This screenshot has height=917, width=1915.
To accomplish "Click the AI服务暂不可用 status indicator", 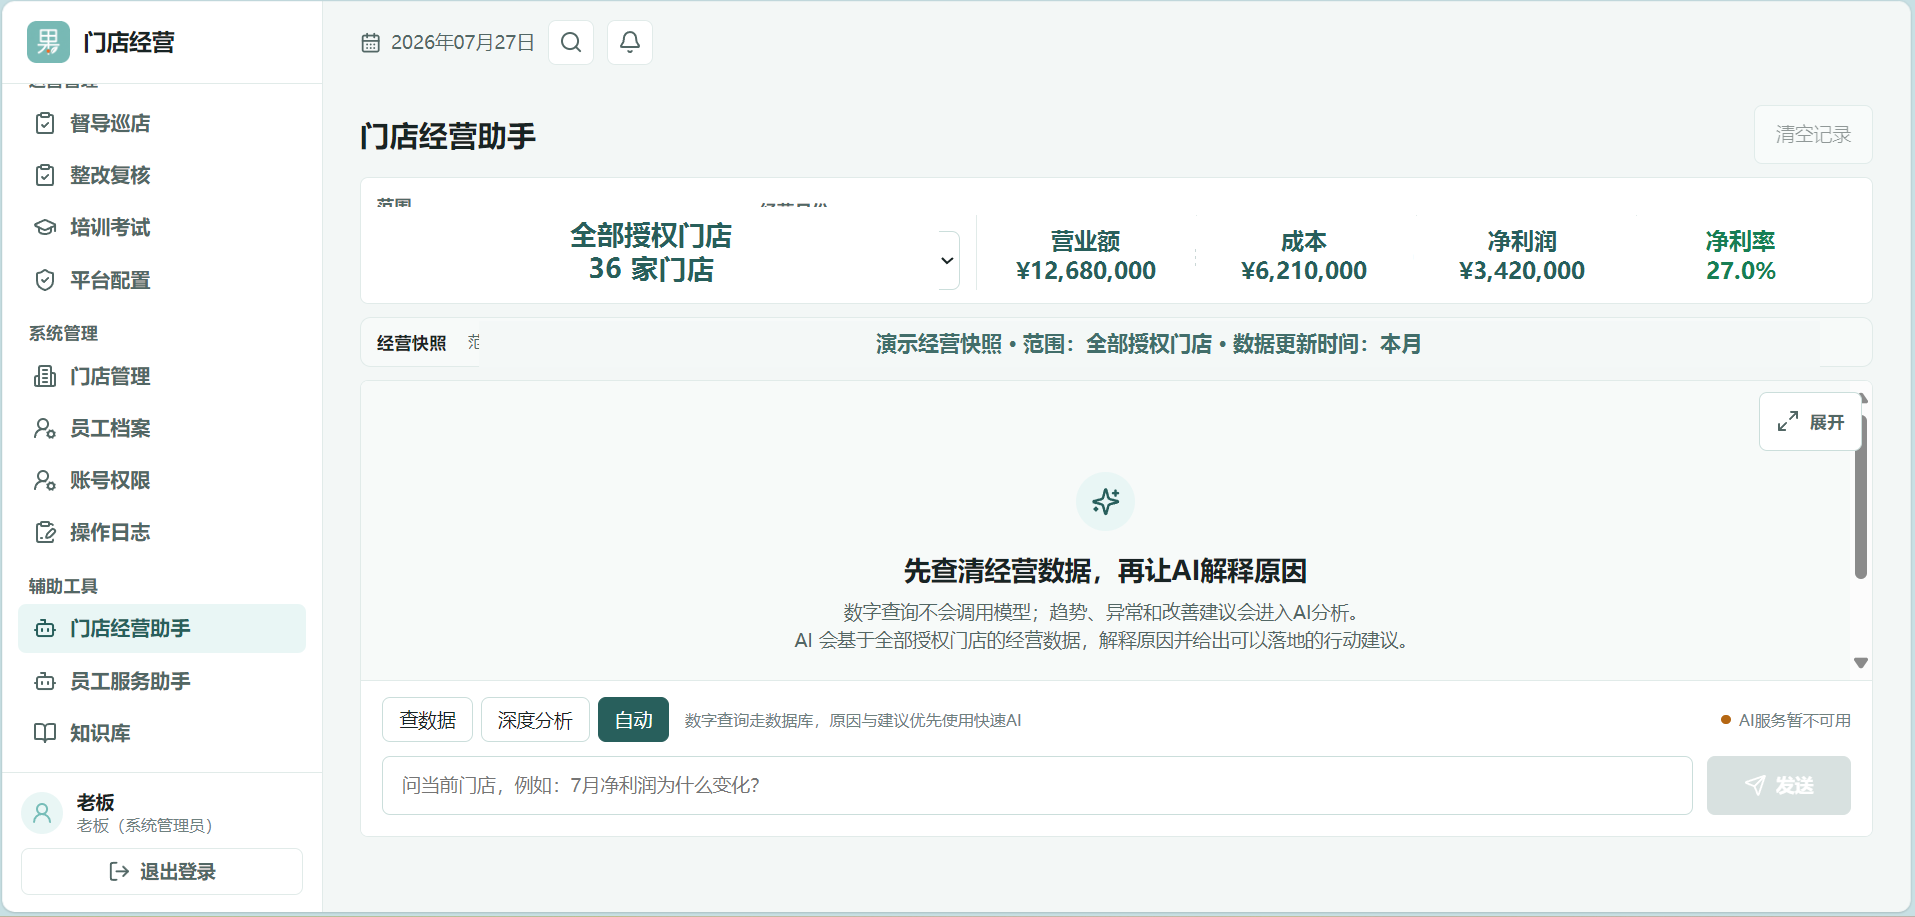I will pos(1786,720).
